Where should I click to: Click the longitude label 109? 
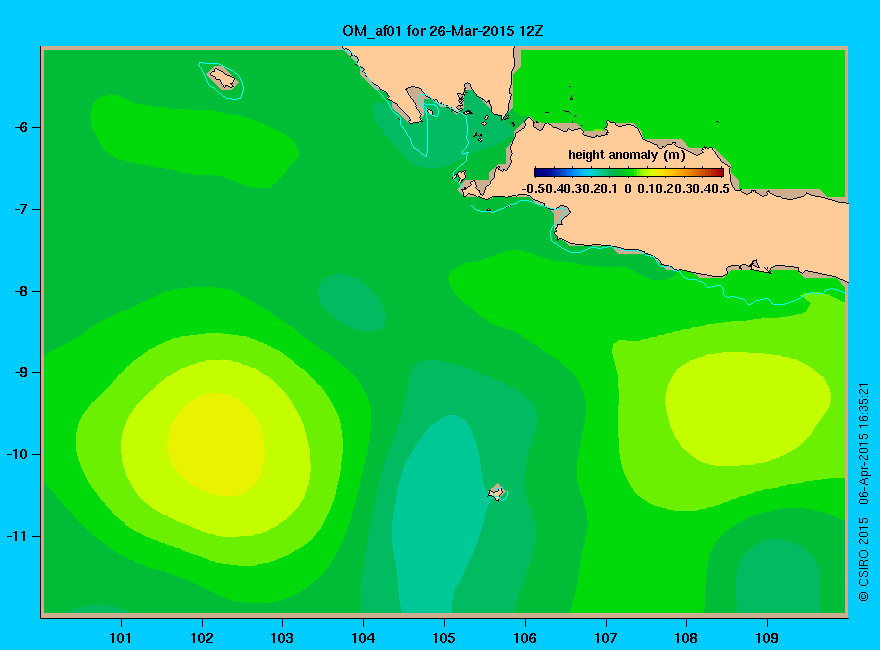767,638
